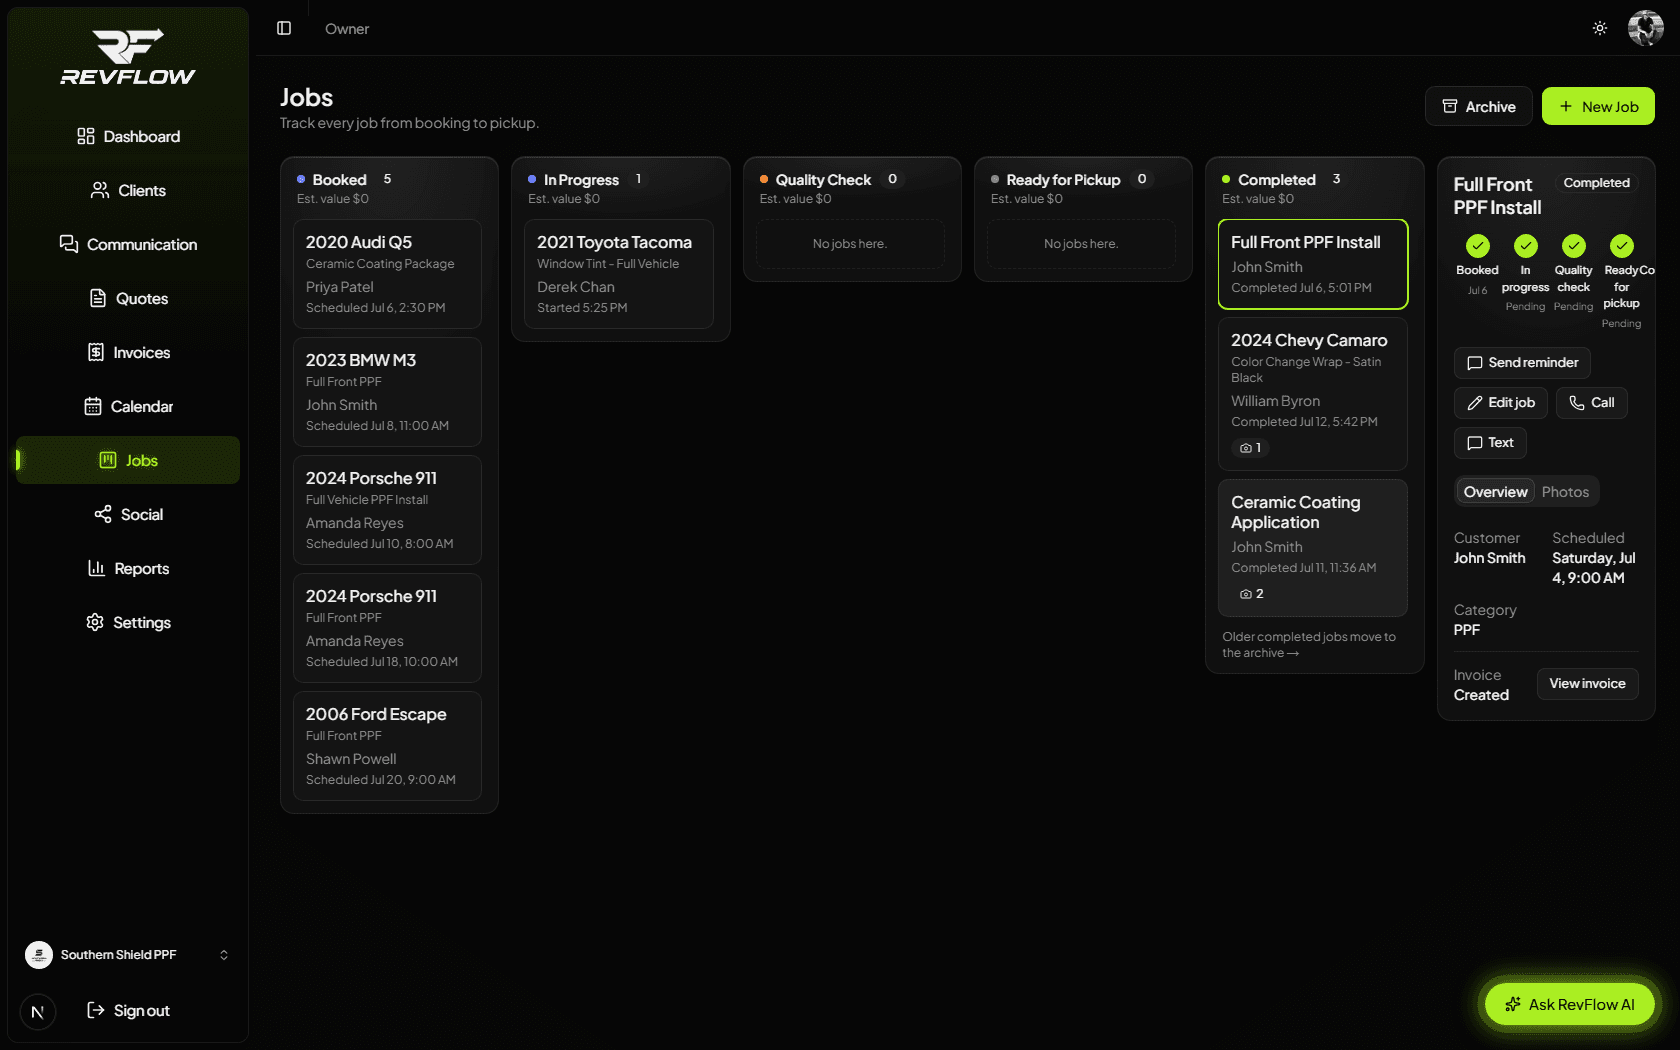The image size is (1680, 1050).
Task: Open the Archive view
Action: coord(1478,106)
